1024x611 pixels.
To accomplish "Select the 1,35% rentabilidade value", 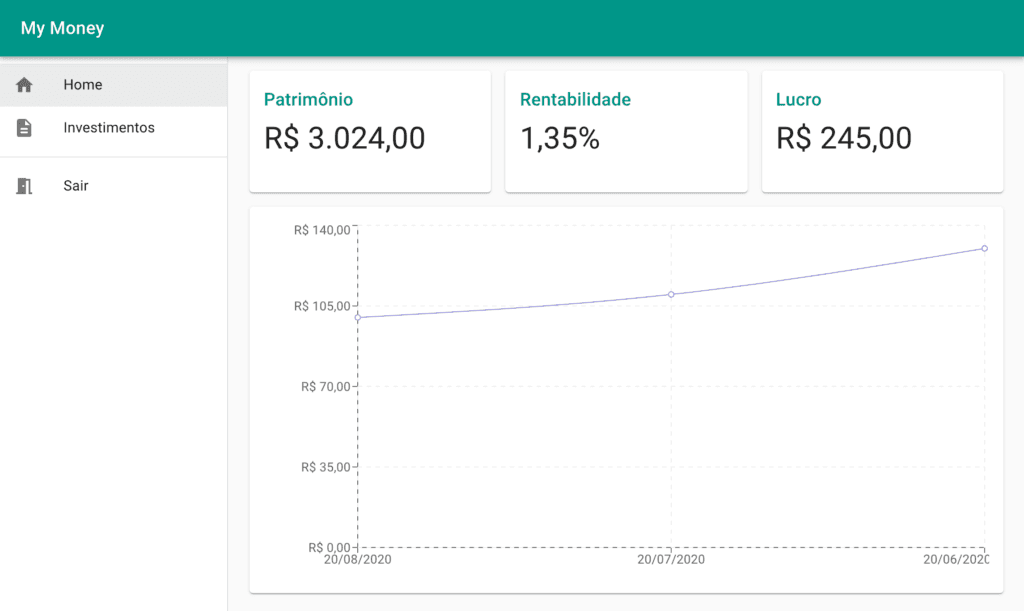I will coord(560,138).
